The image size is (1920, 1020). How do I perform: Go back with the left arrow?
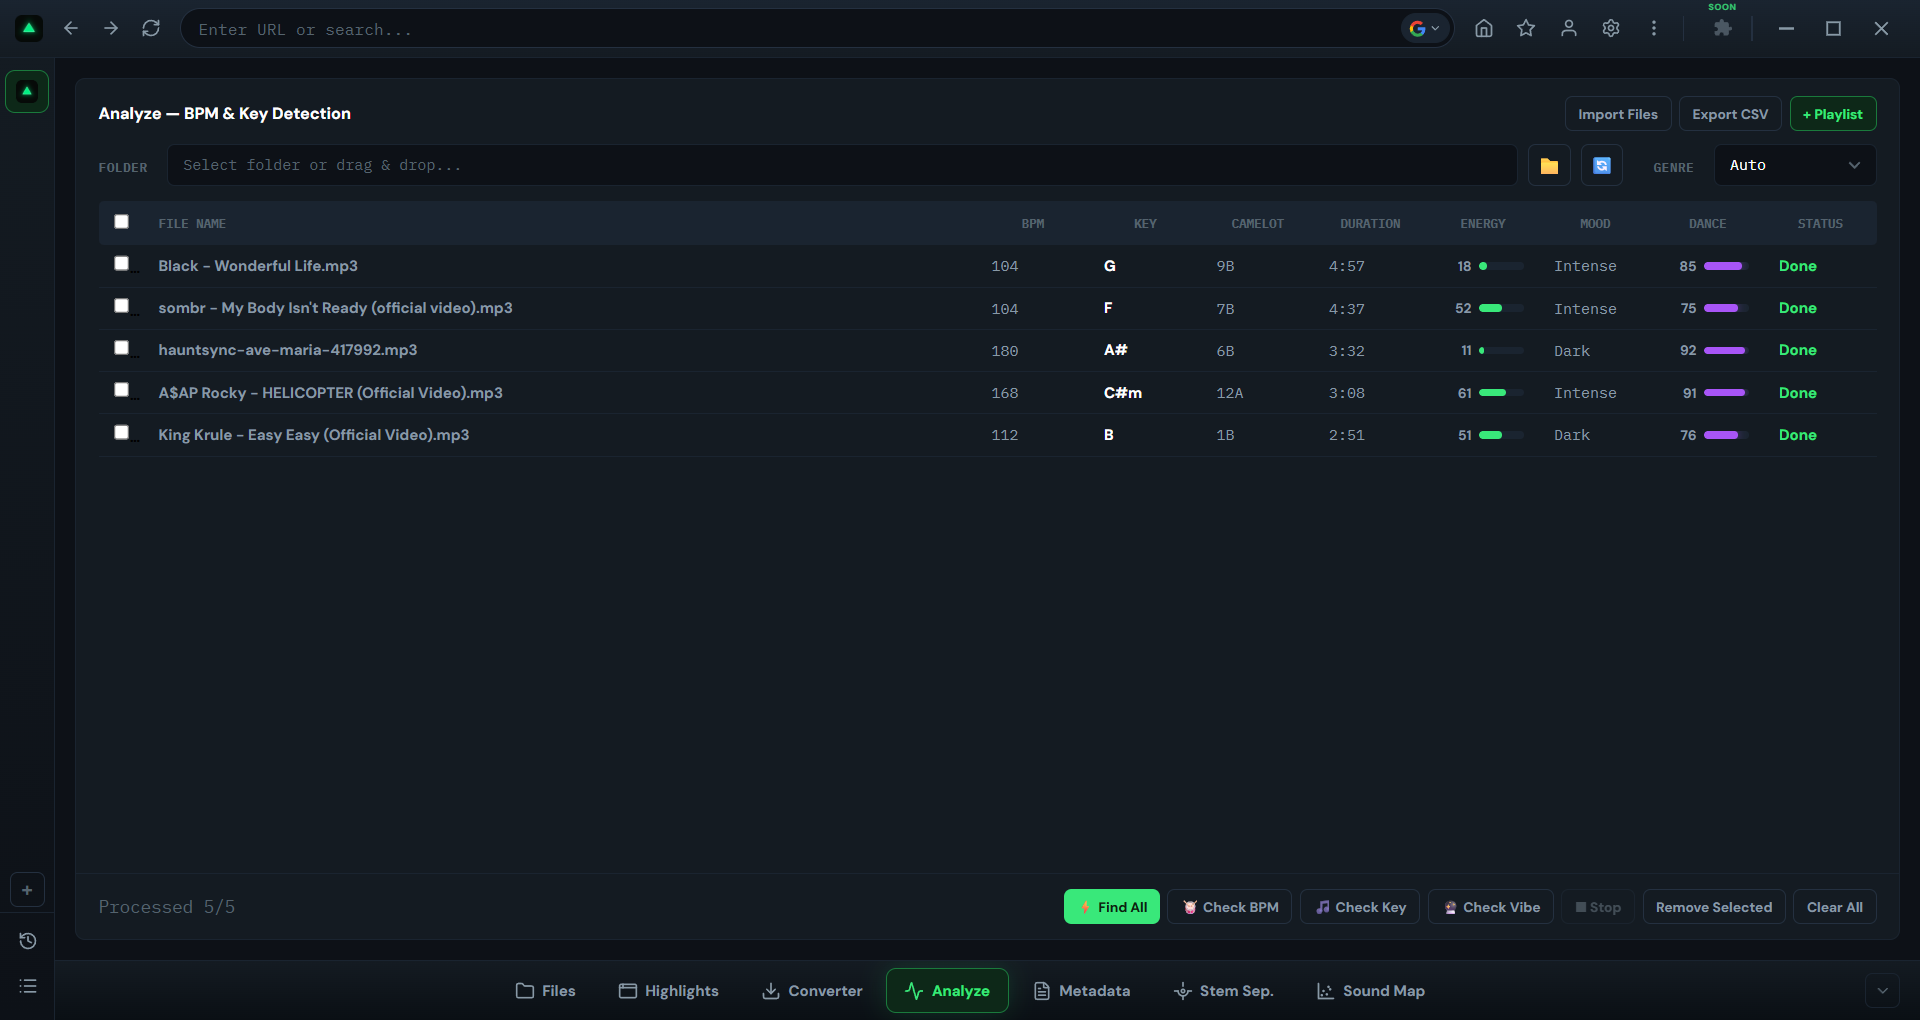click(71, 28)
